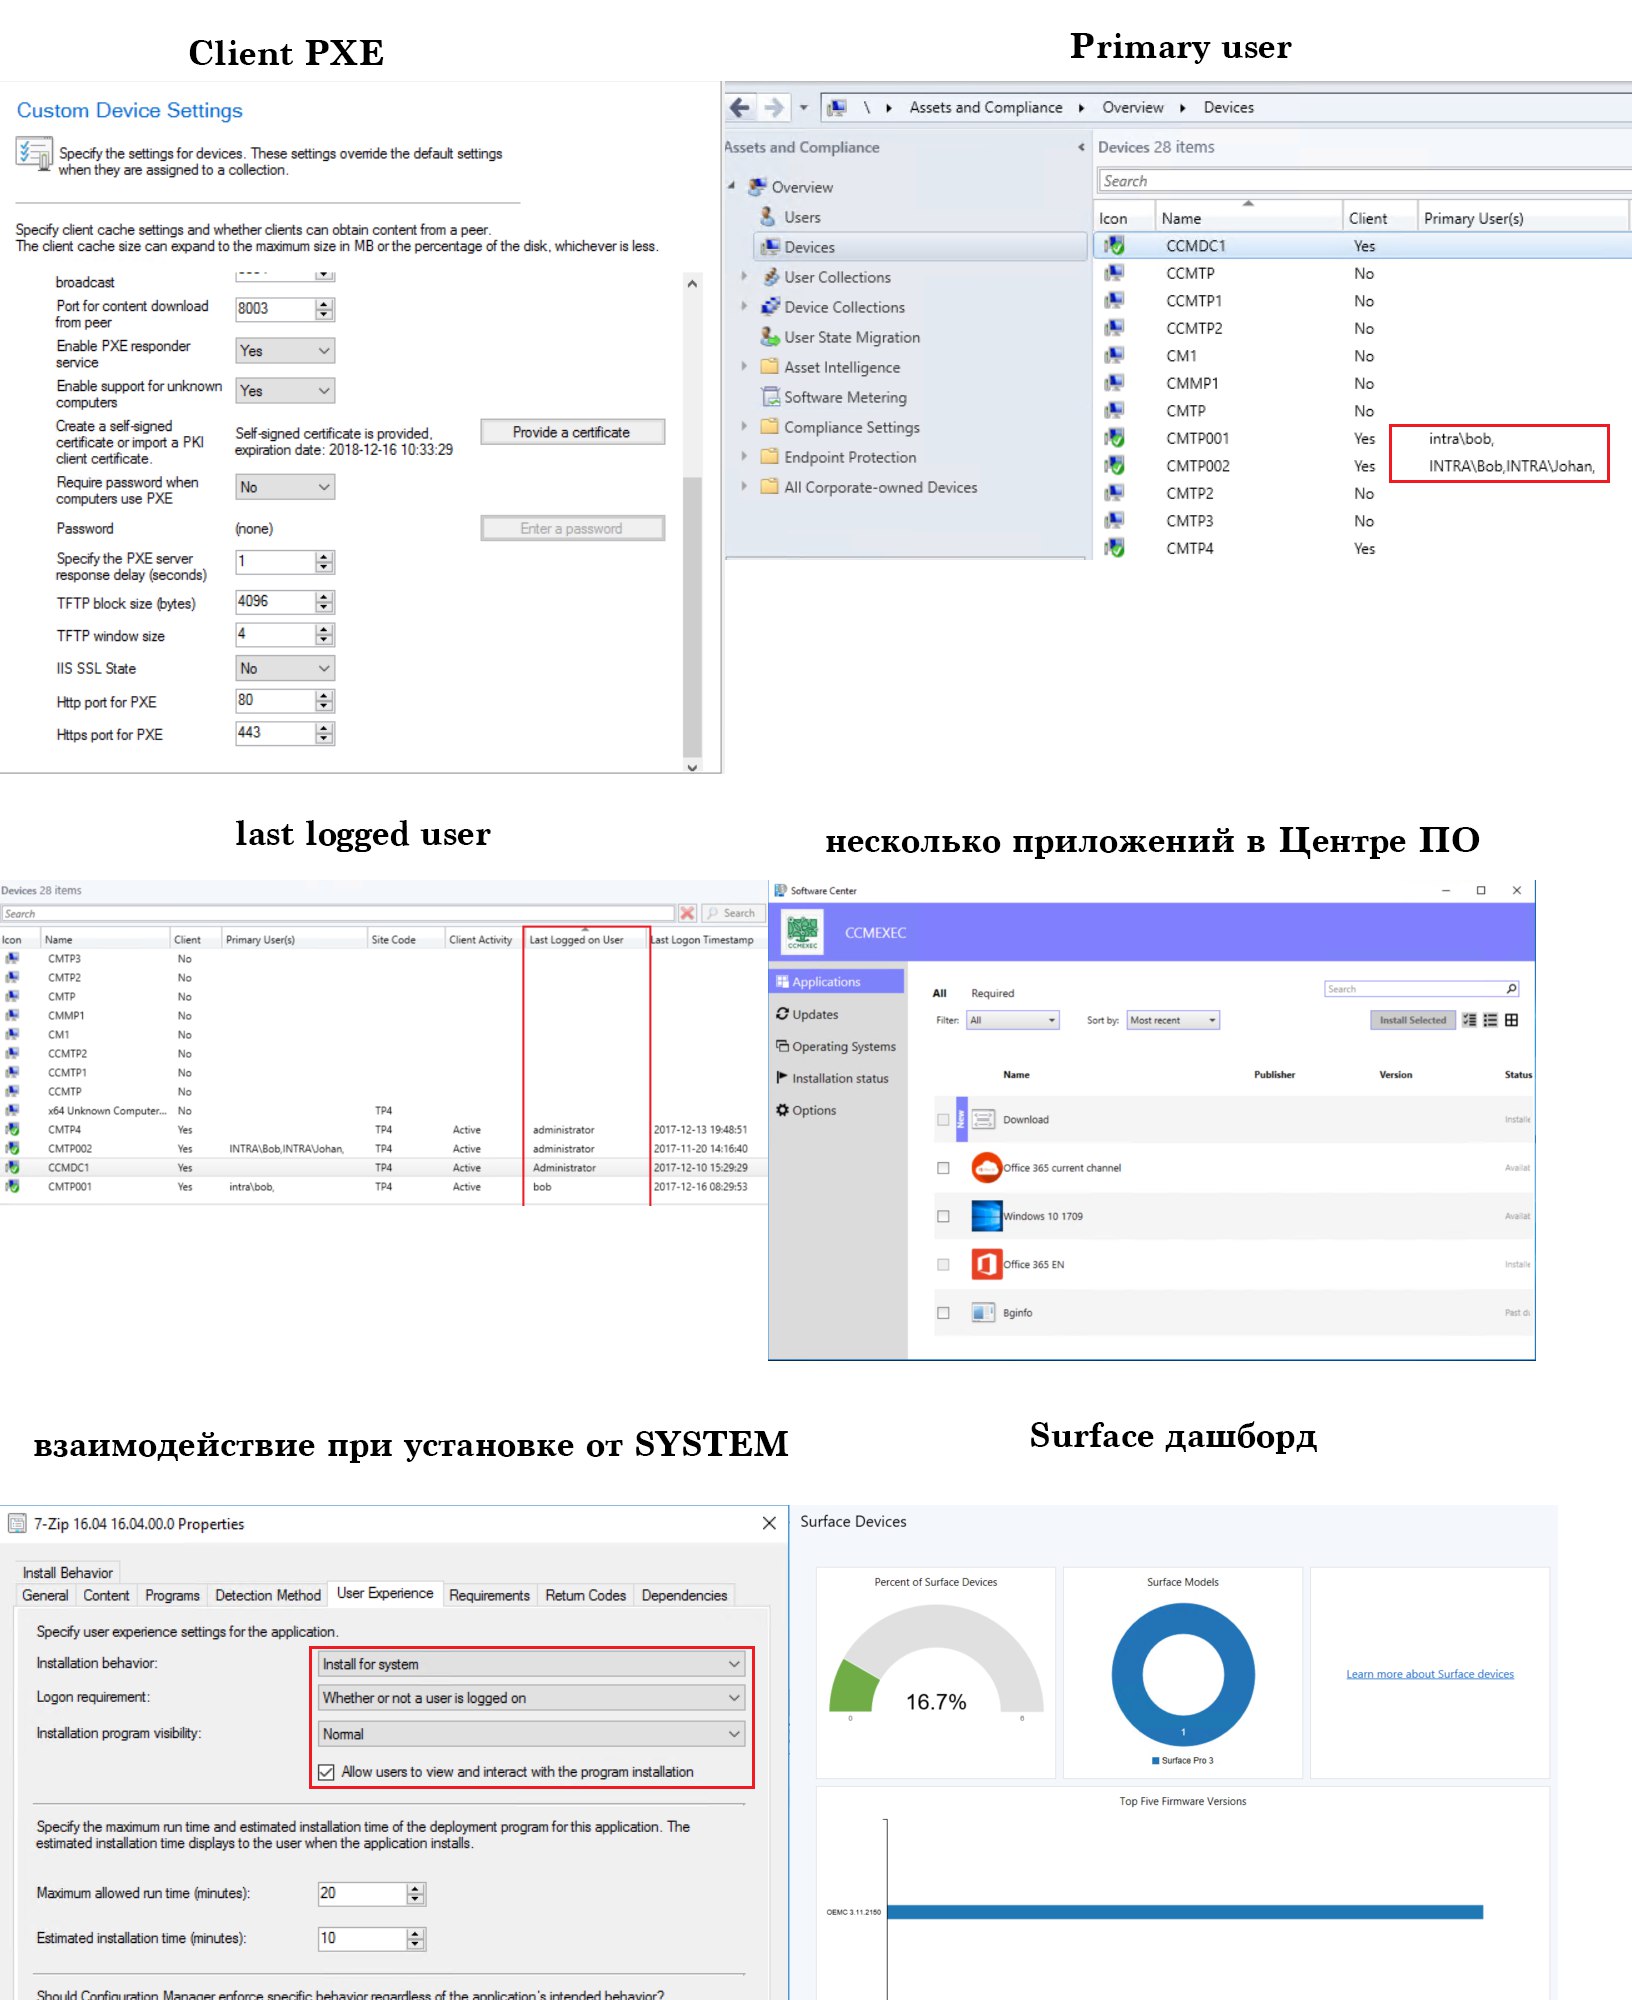Check the Office 365 current channel checkbox
This screenshot has width=1632, height=2000.
click(943, 1168)
